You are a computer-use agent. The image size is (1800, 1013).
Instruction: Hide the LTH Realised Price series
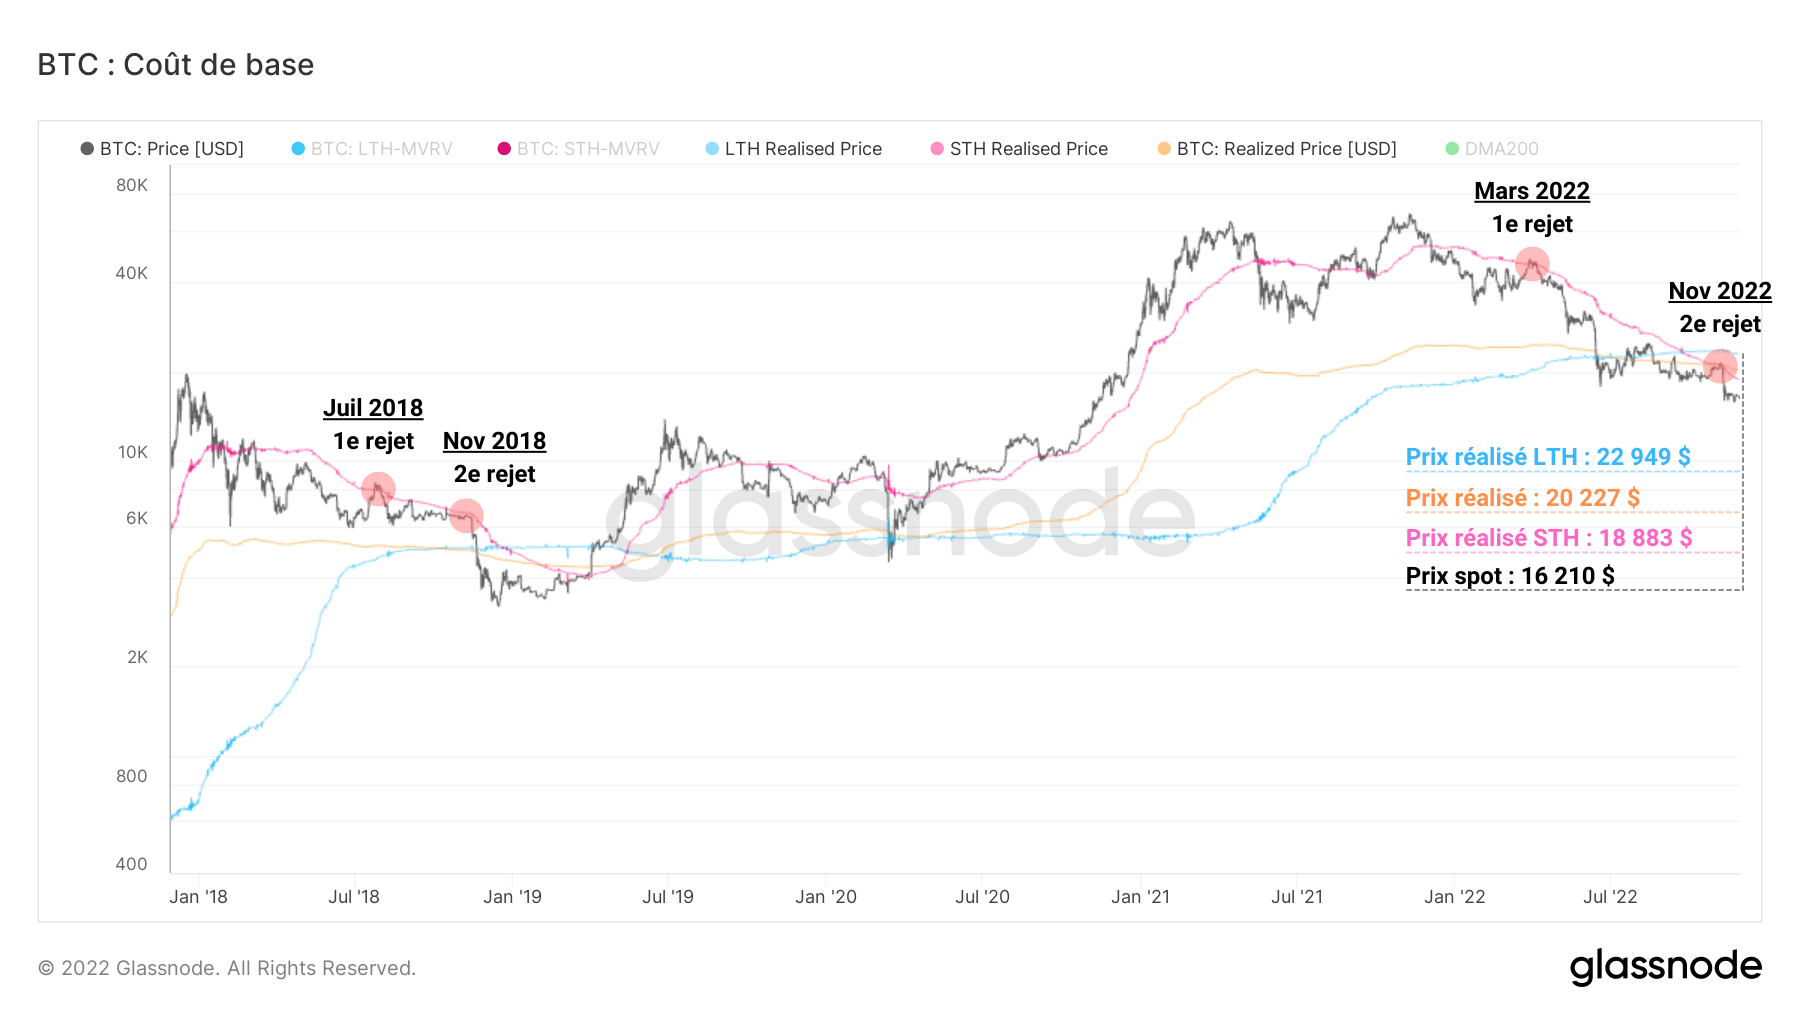click(793, 149)
